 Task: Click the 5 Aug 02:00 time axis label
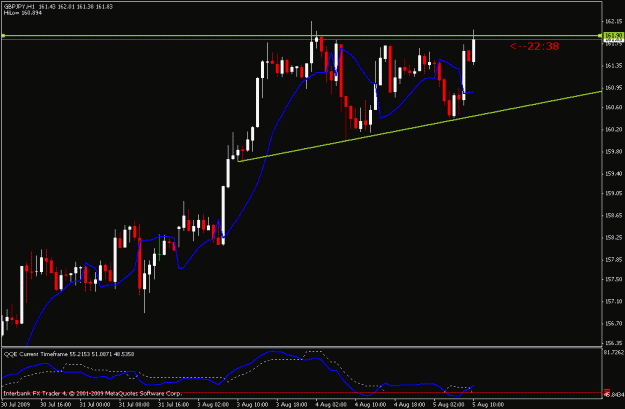(450, 405)
